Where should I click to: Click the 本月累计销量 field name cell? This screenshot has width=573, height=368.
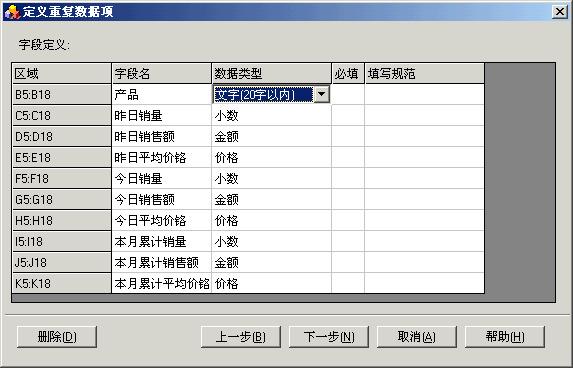pyautogui.click(x=162, y=242)
